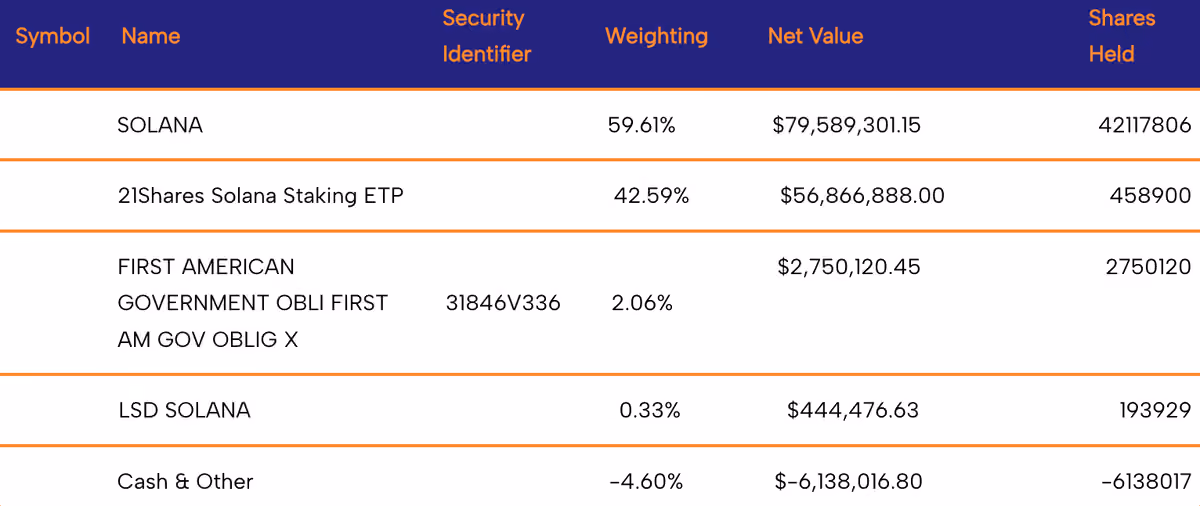1200x506 pixels.
Task: Click the LSD SOLANA holding name
Action: pyautogui.click(x=184, y=410)
